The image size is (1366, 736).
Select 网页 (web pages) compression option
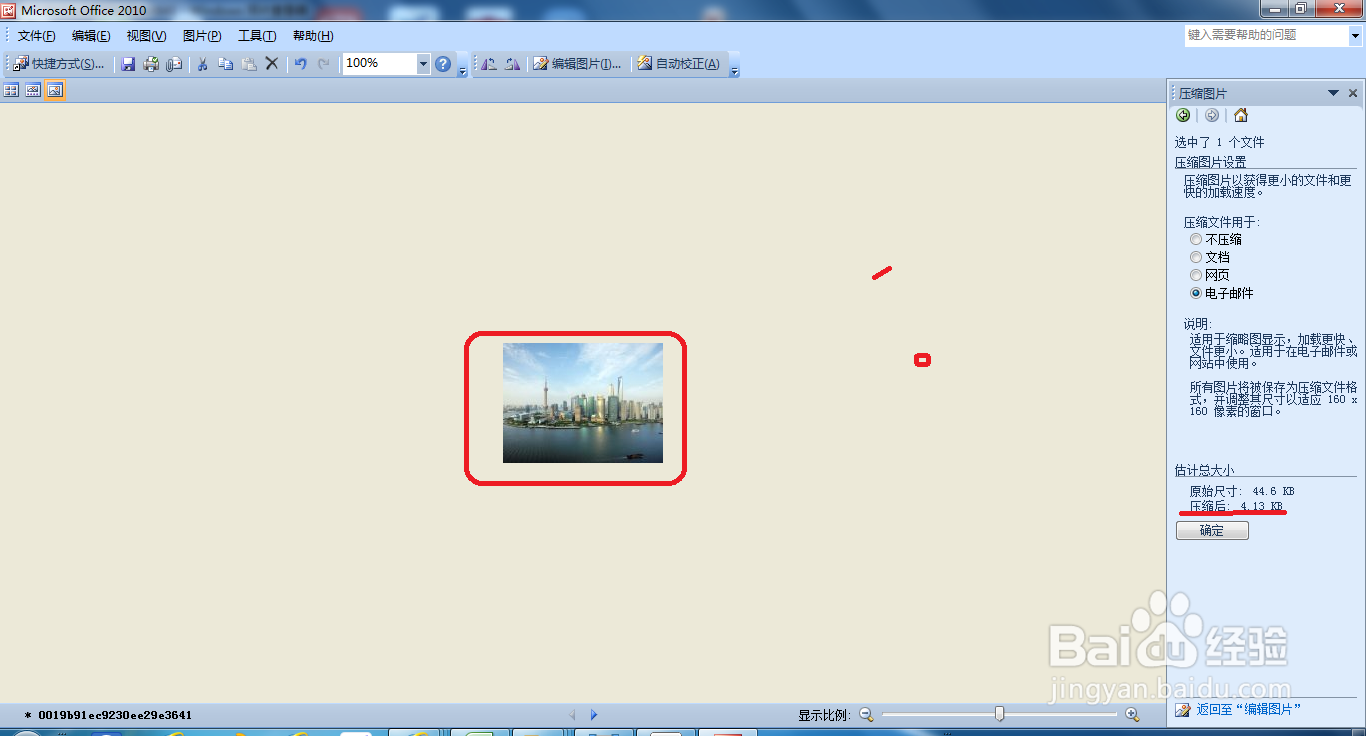[x=1196, y=276]
